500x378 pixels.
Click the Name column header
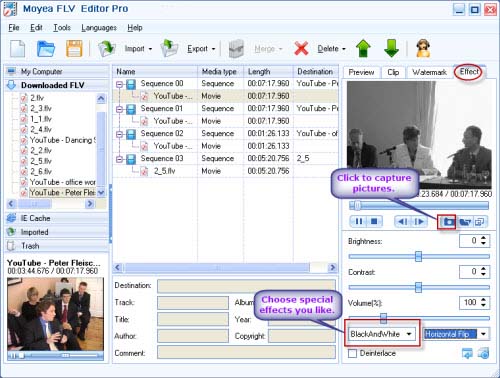(155, 72)
